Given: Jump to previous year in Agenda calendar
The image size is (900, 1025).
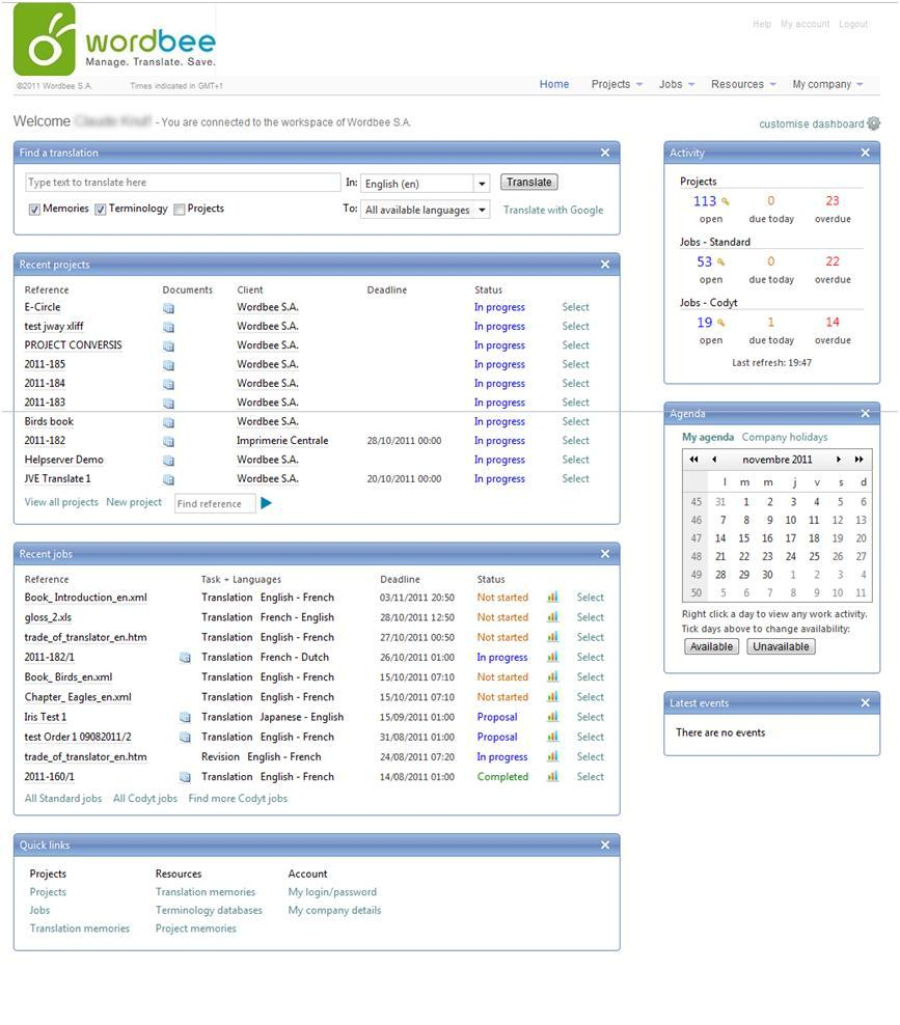Looking at the screenshot, I should (x=693, y=460).
